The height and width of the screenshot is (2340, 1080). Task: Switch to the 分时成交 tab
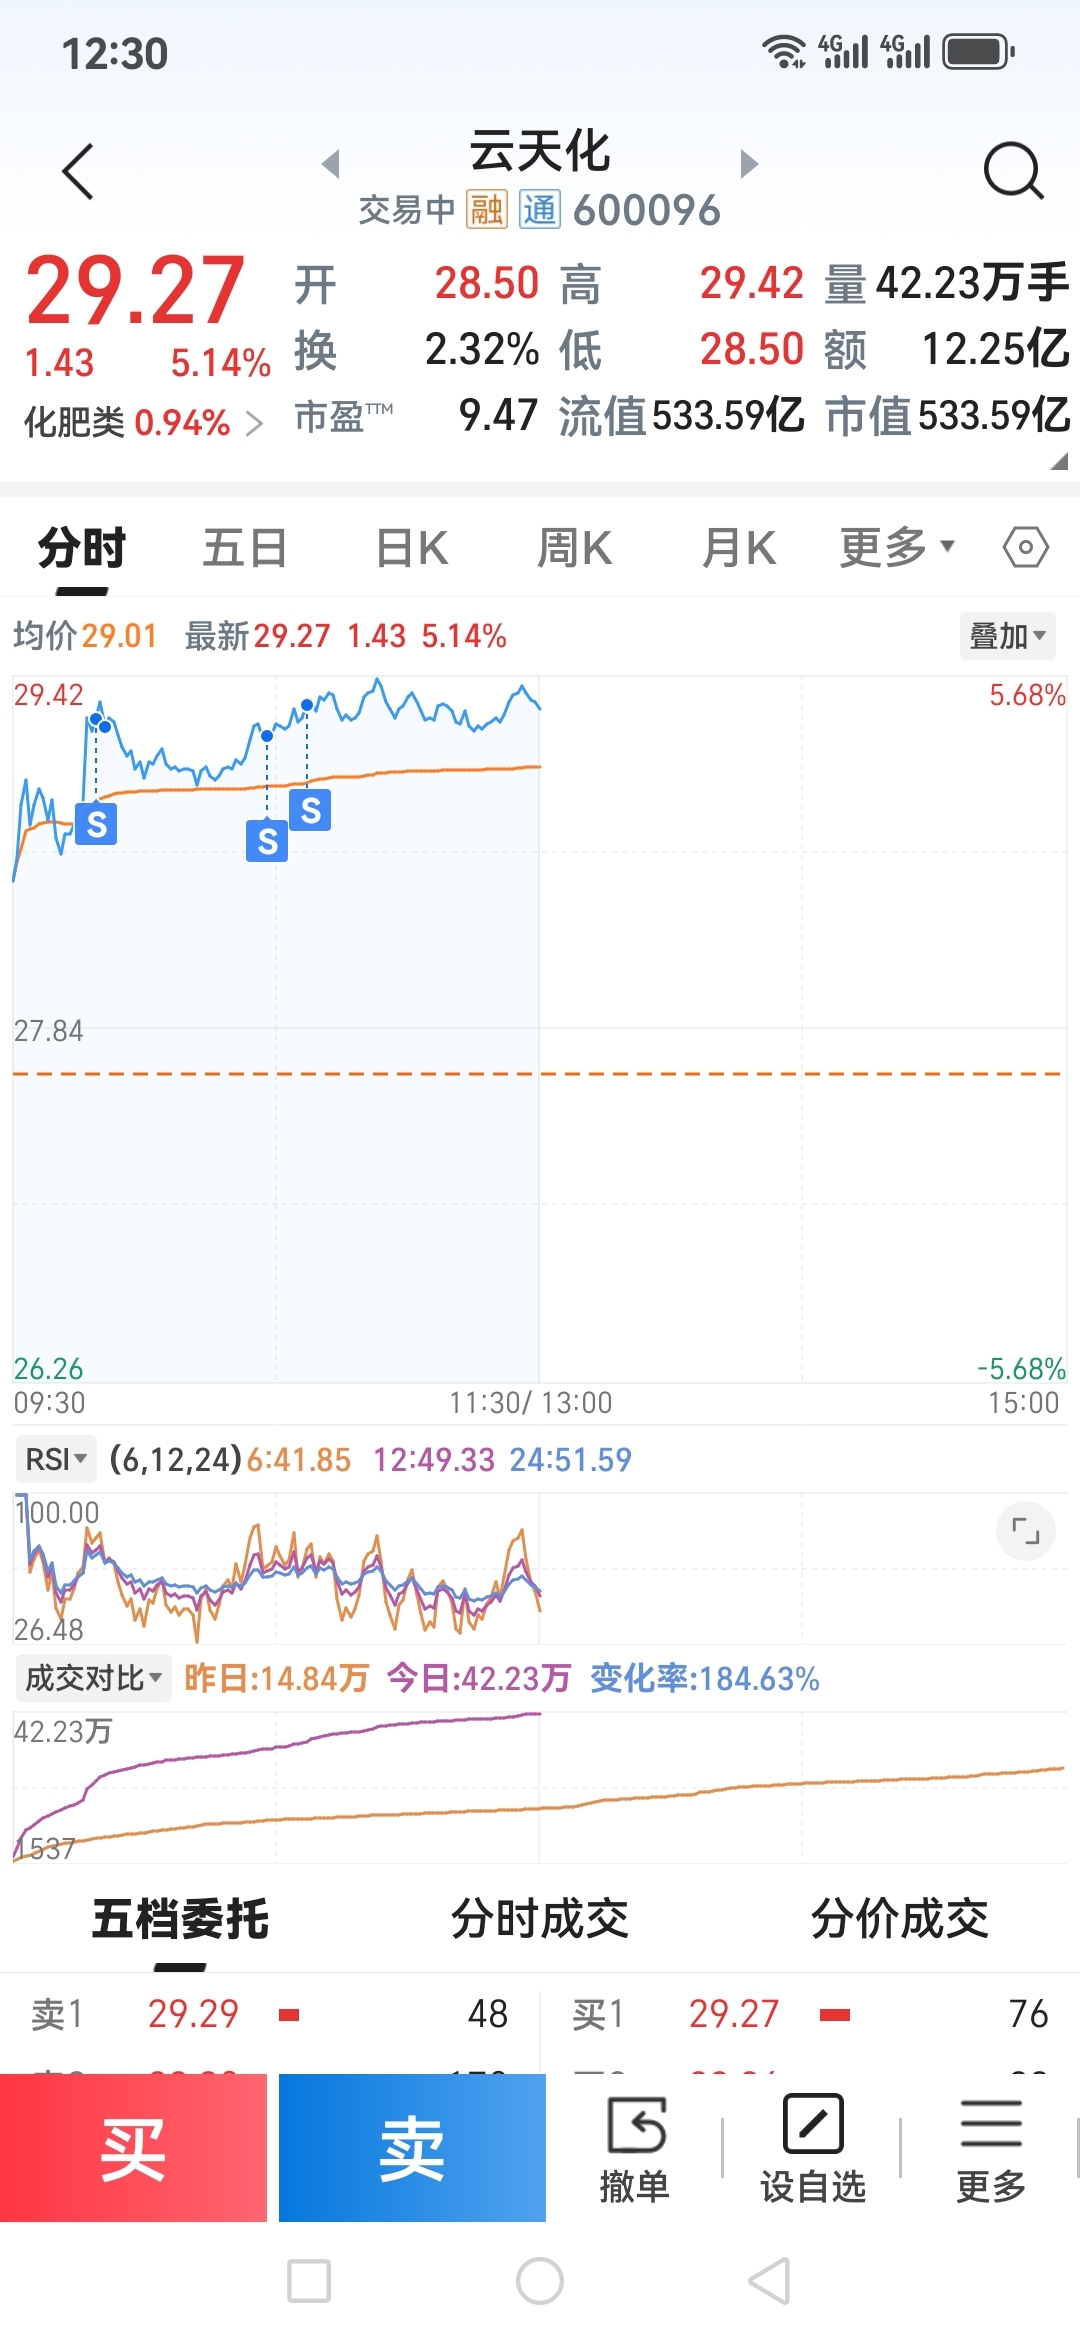tap(540, 1919)
